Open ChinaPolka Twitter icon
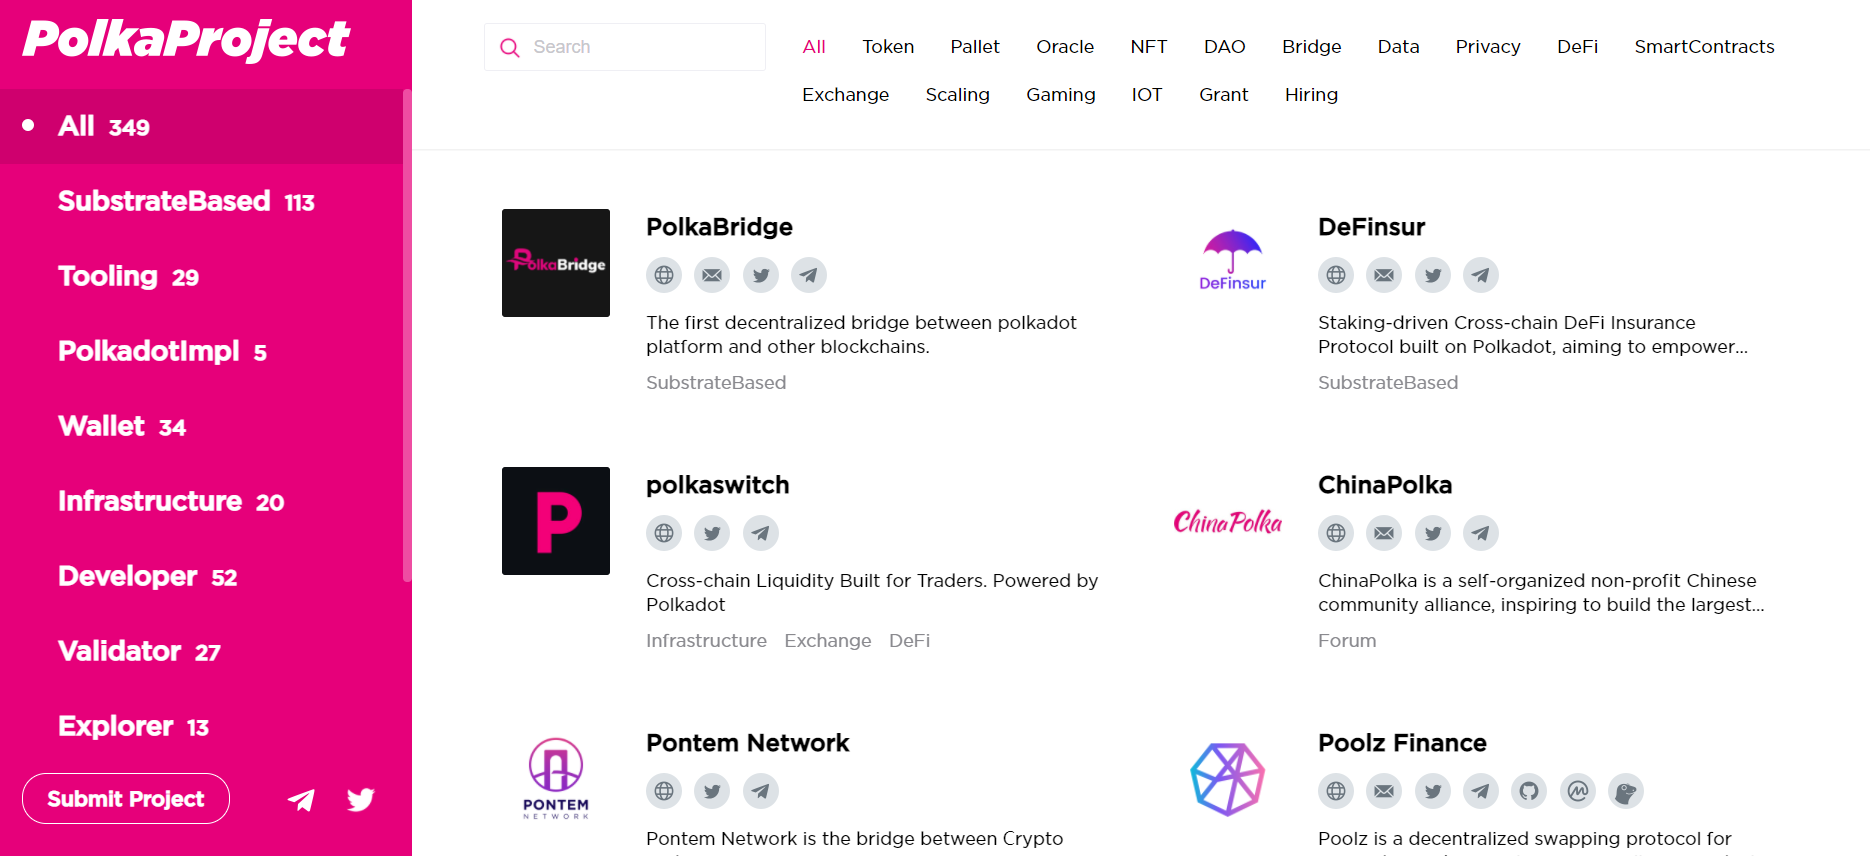 (1433, 533)
